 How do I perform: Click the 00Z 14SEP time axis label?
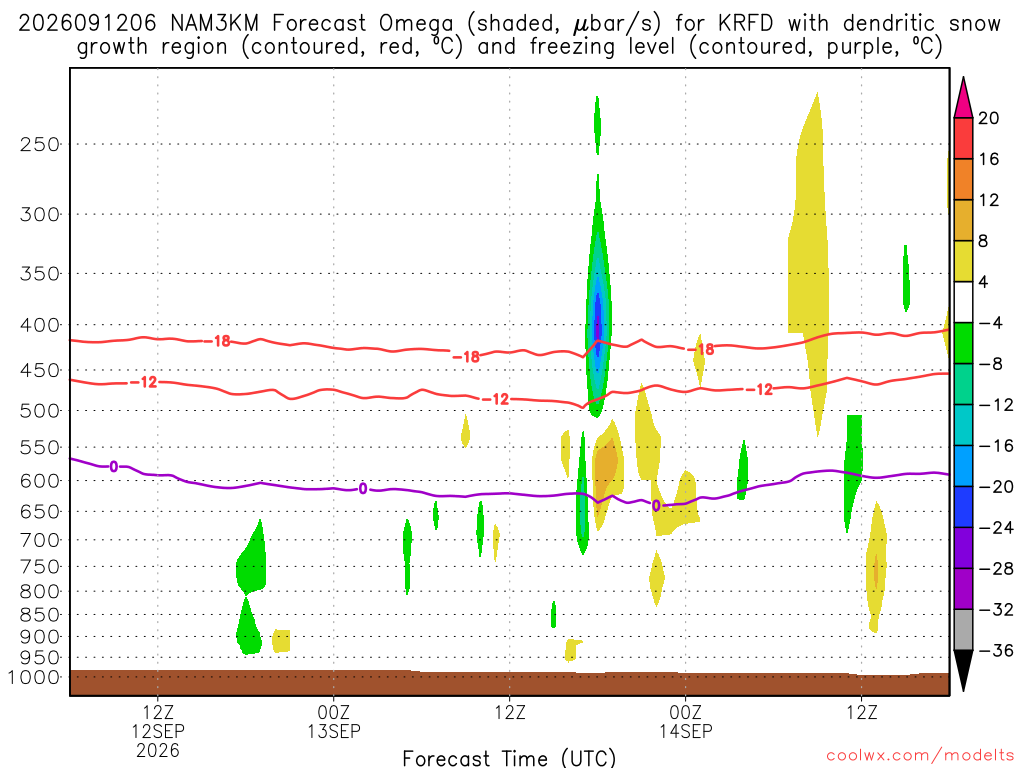point(686,722)
